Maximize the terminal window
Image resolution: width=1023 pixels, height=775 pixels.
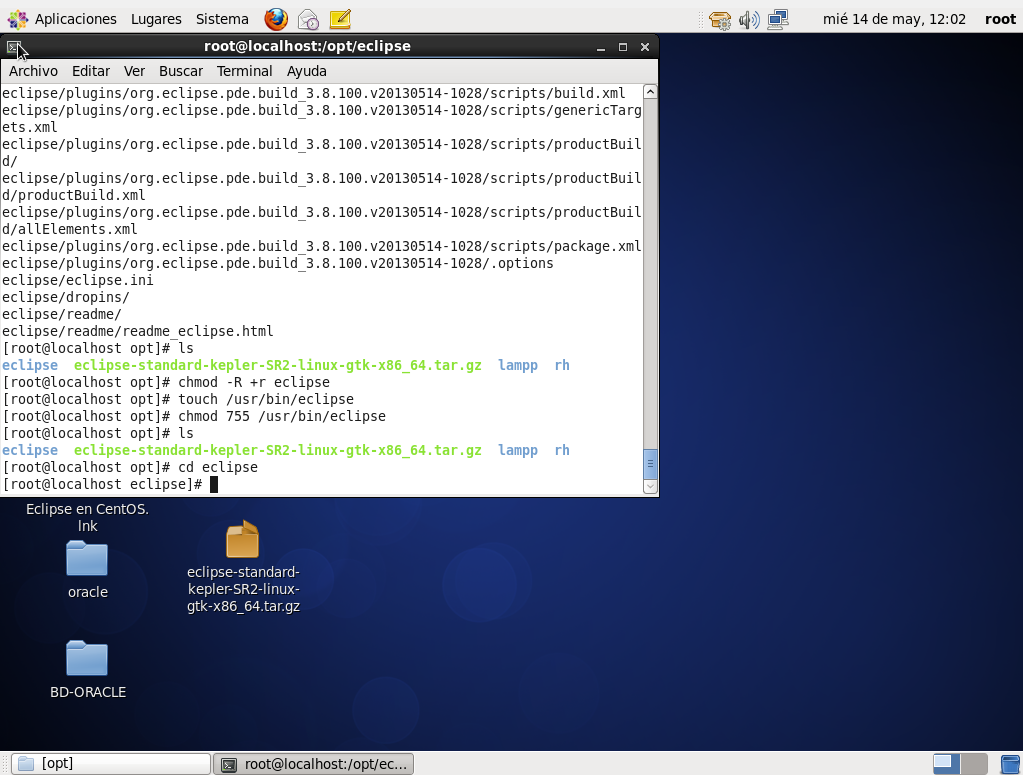623,48
